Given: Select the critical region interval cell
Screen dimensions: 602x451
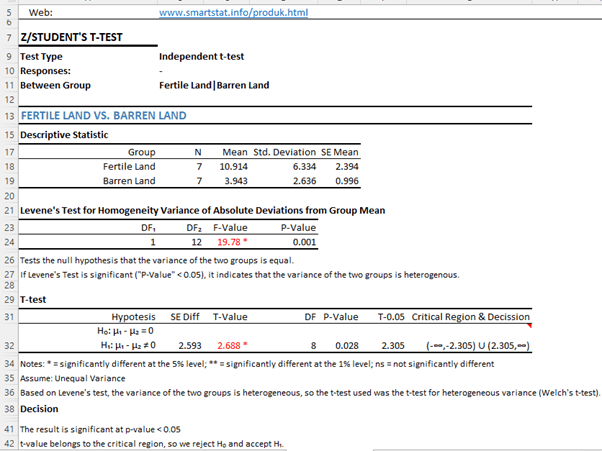Looking at the screenshot, I should point(470,345).
